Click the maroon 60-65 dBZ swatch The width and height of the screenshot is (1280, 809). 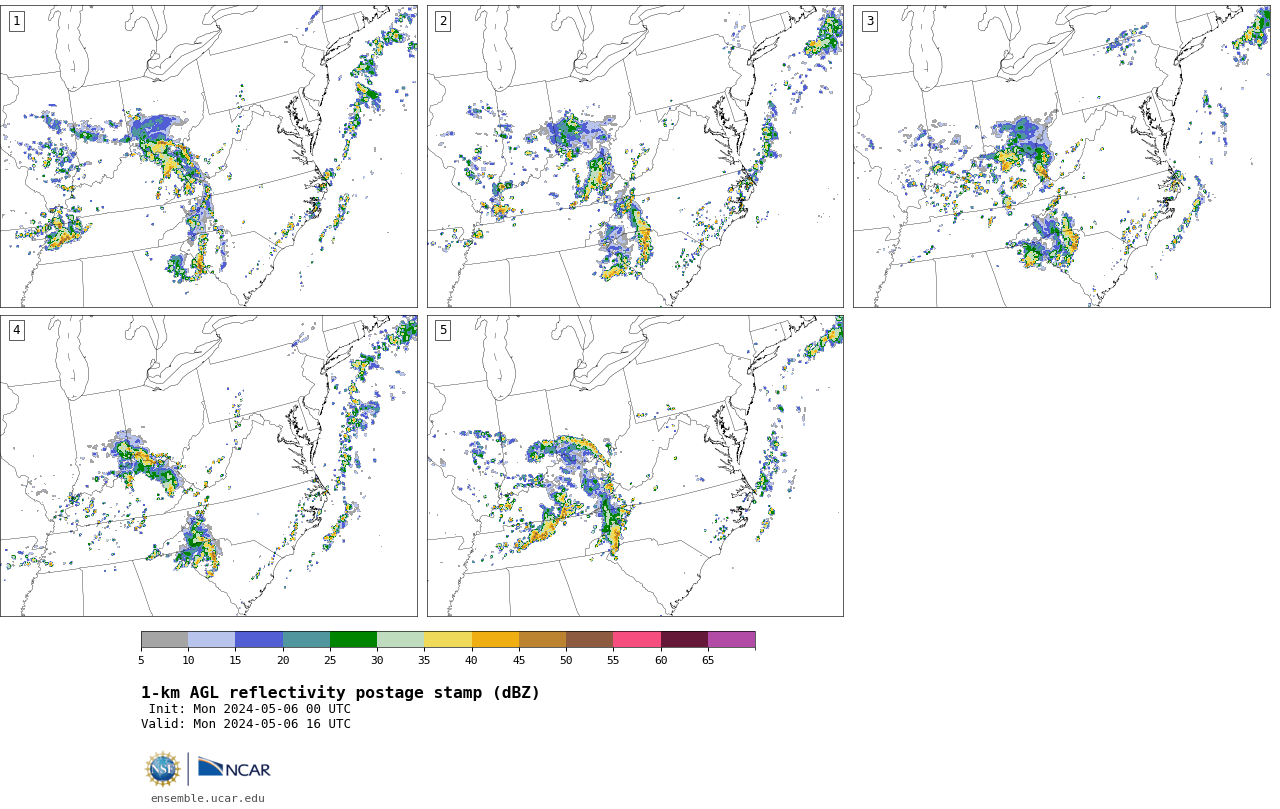tap(684, 640)
